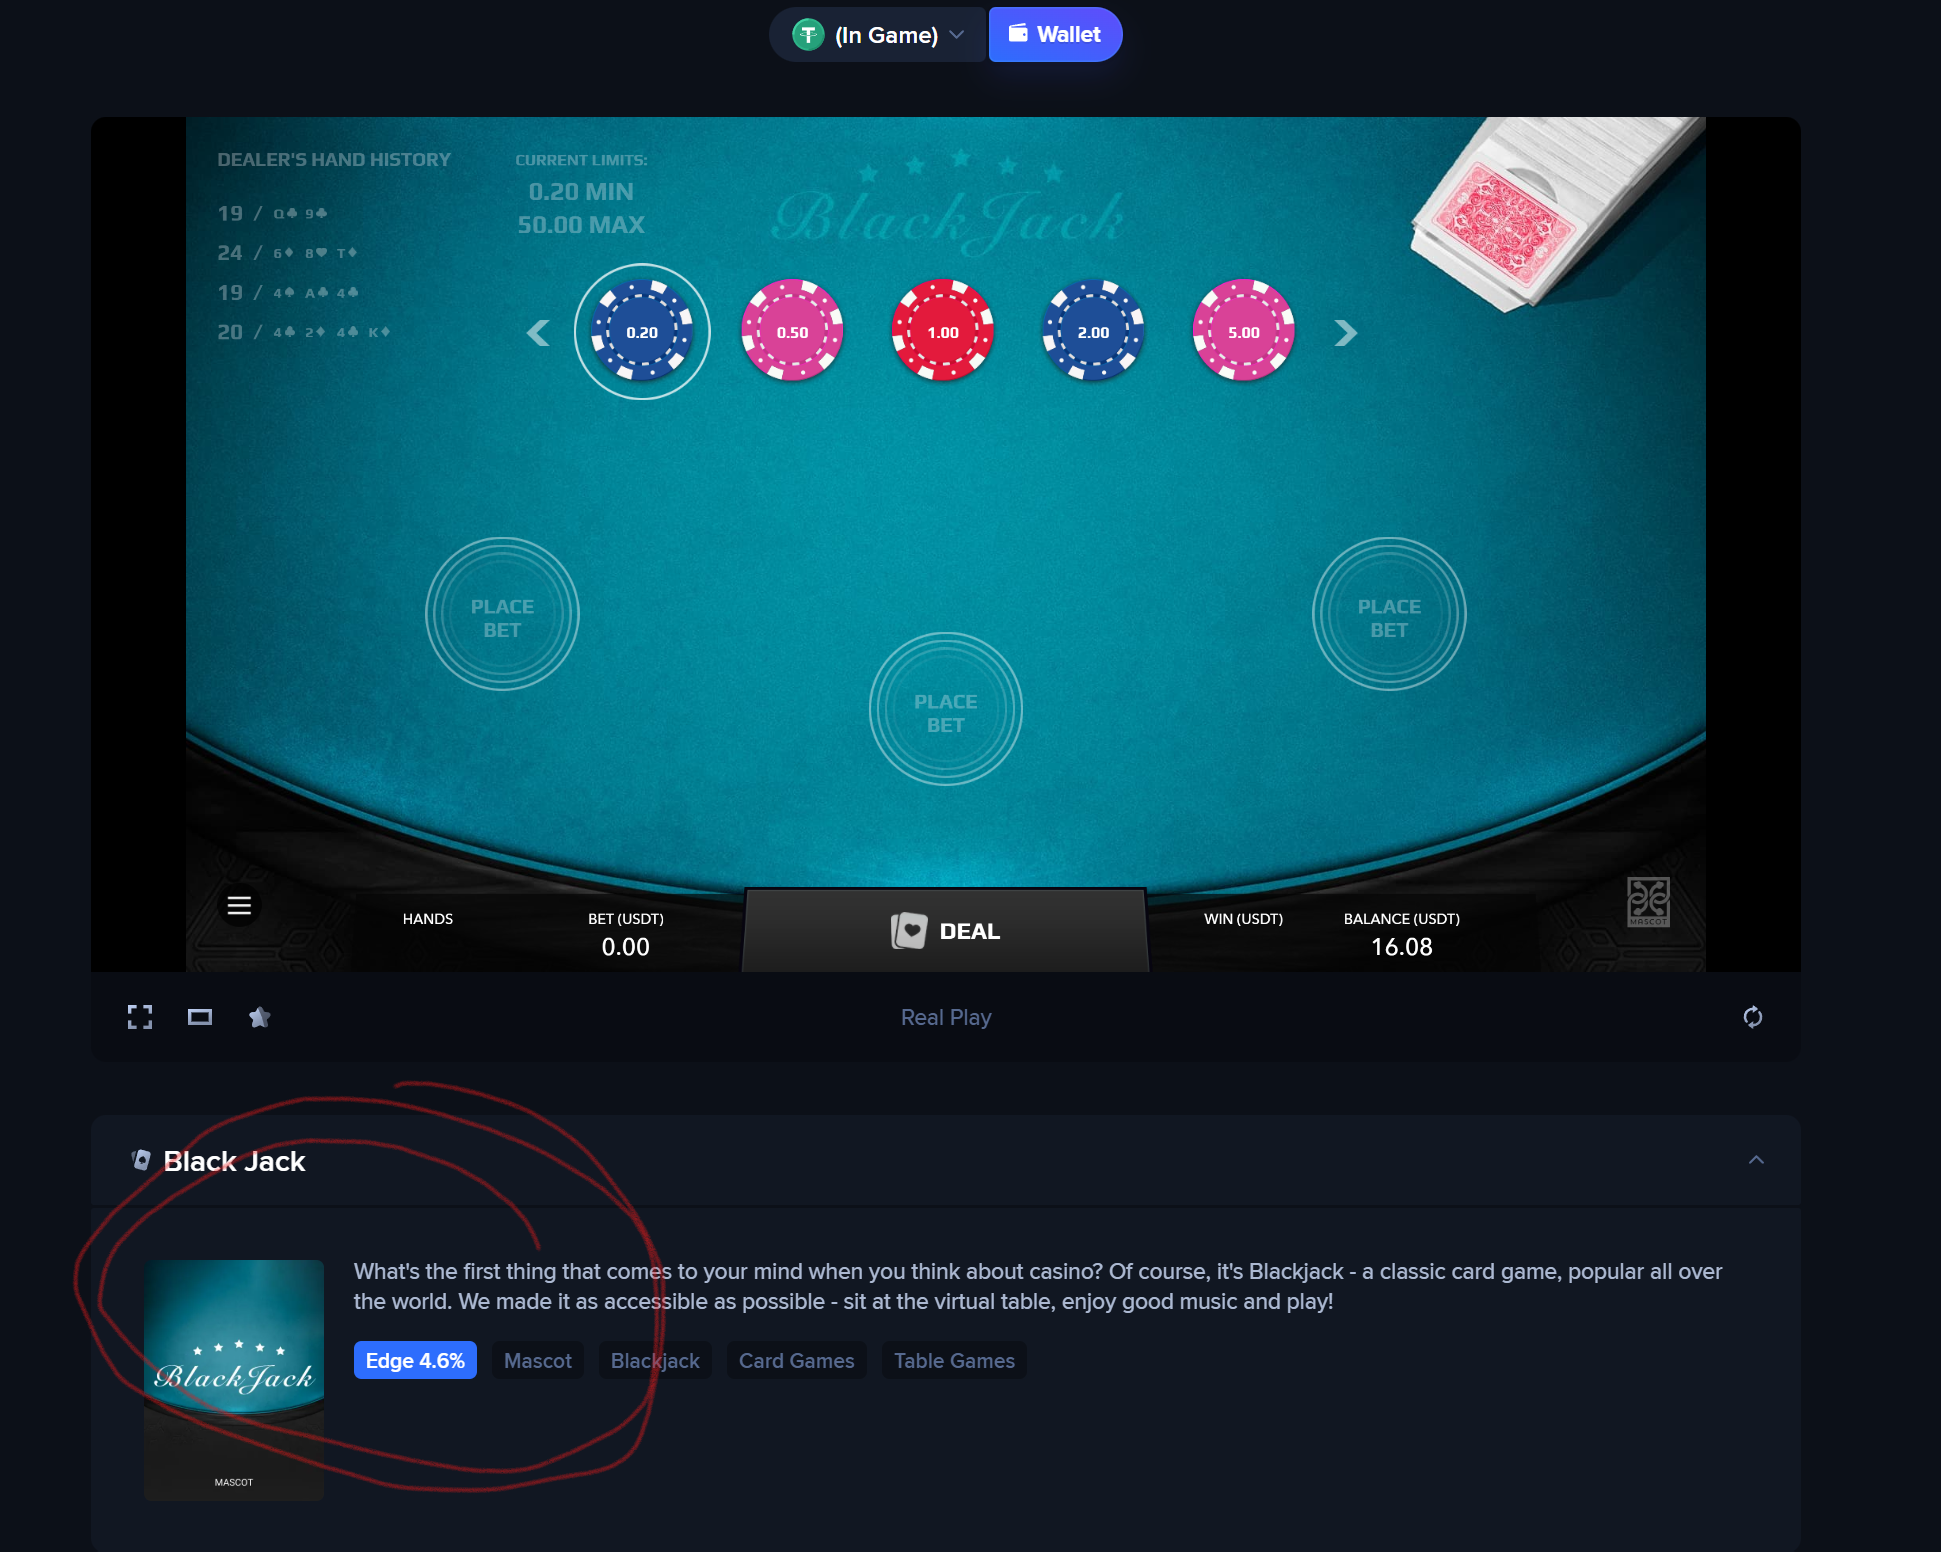This screenshot has height=1552, width=1941.
Task: Choose the 2.00 blue chip
Action: point(1093,331)
